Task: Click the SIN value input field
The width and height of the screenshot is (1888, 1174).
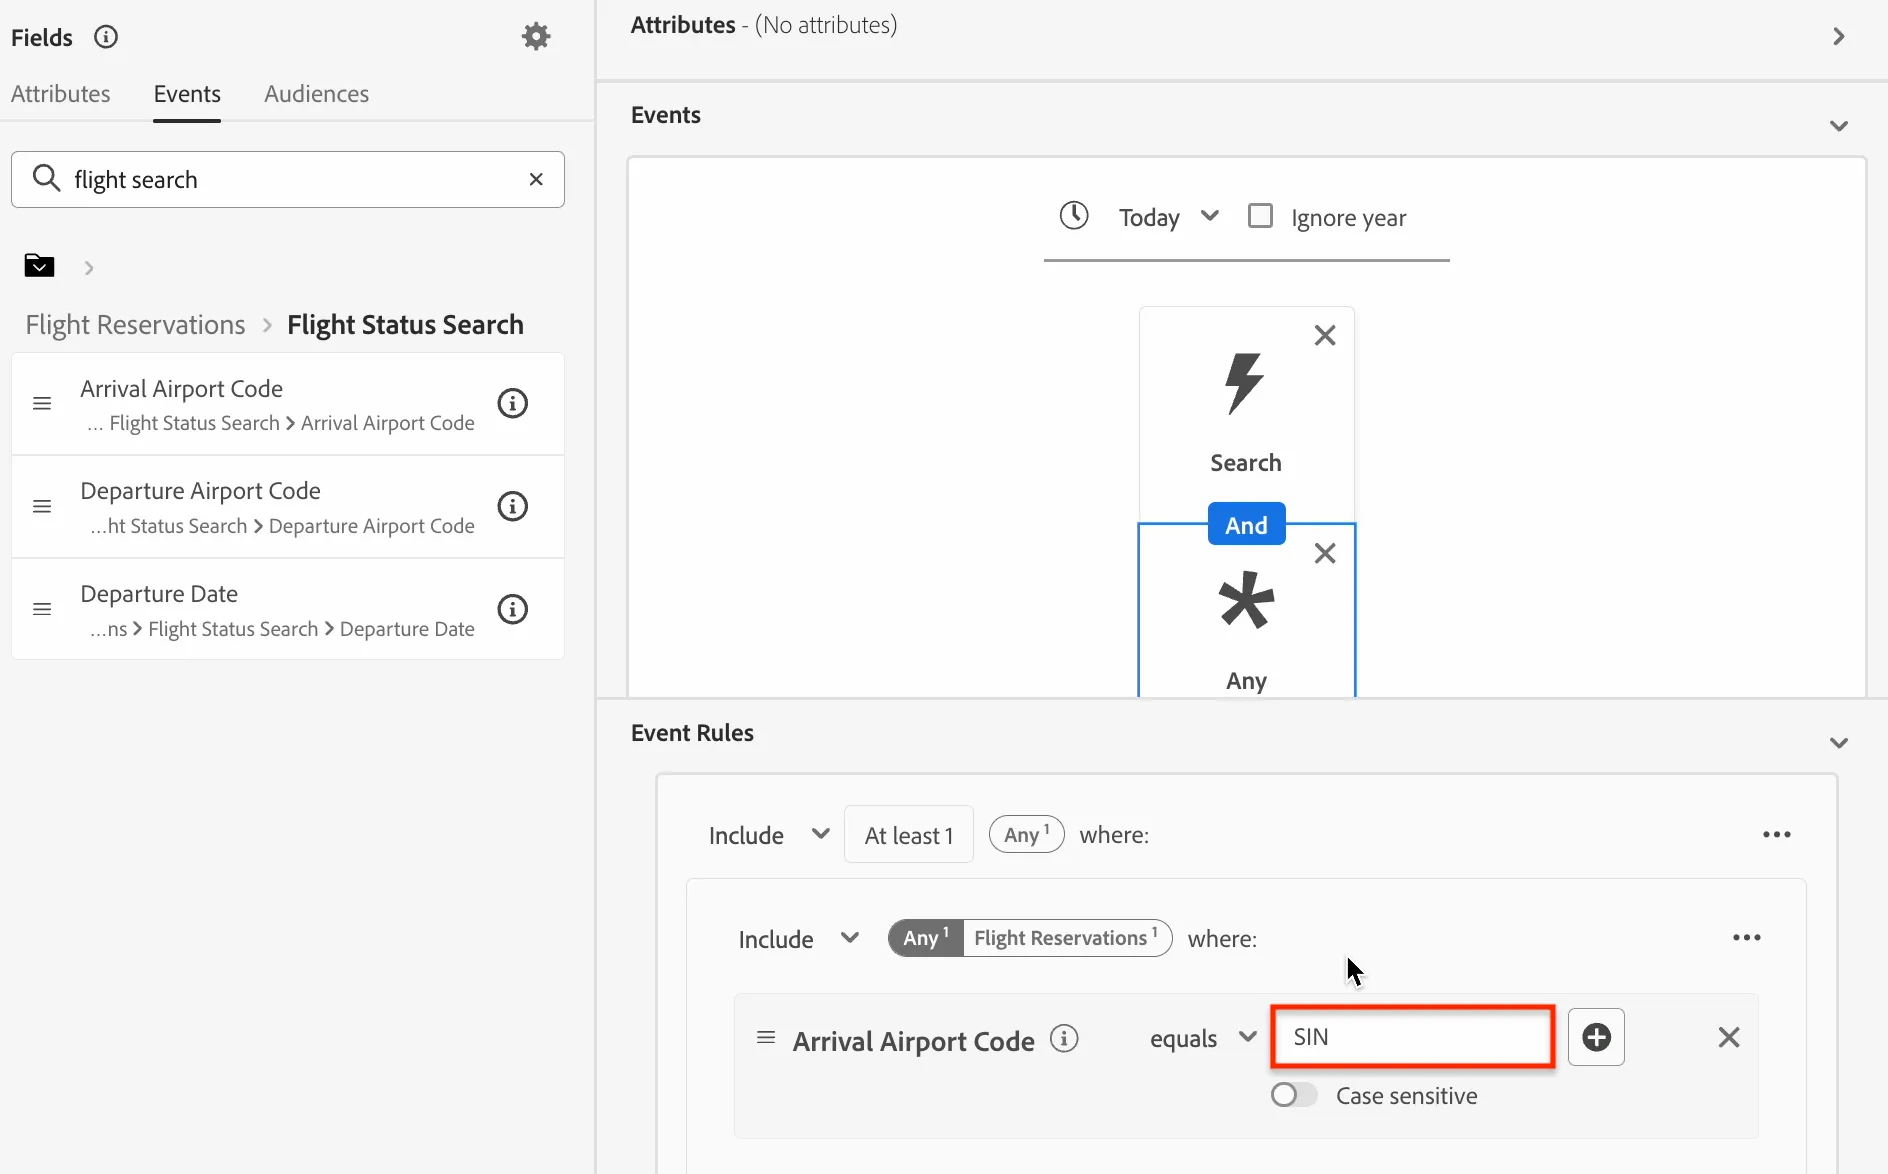Action: [x=1412, y=1037]
